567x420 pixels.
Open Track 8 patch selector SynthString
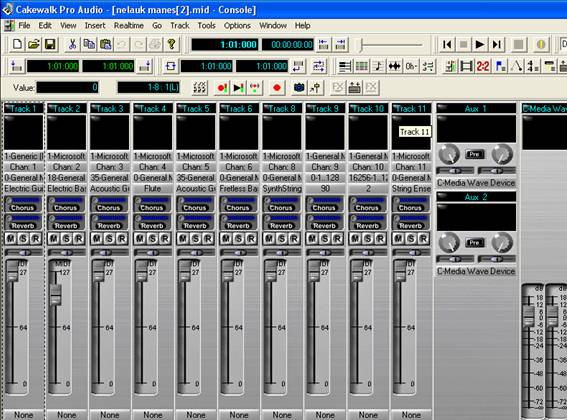coord(282,188)
